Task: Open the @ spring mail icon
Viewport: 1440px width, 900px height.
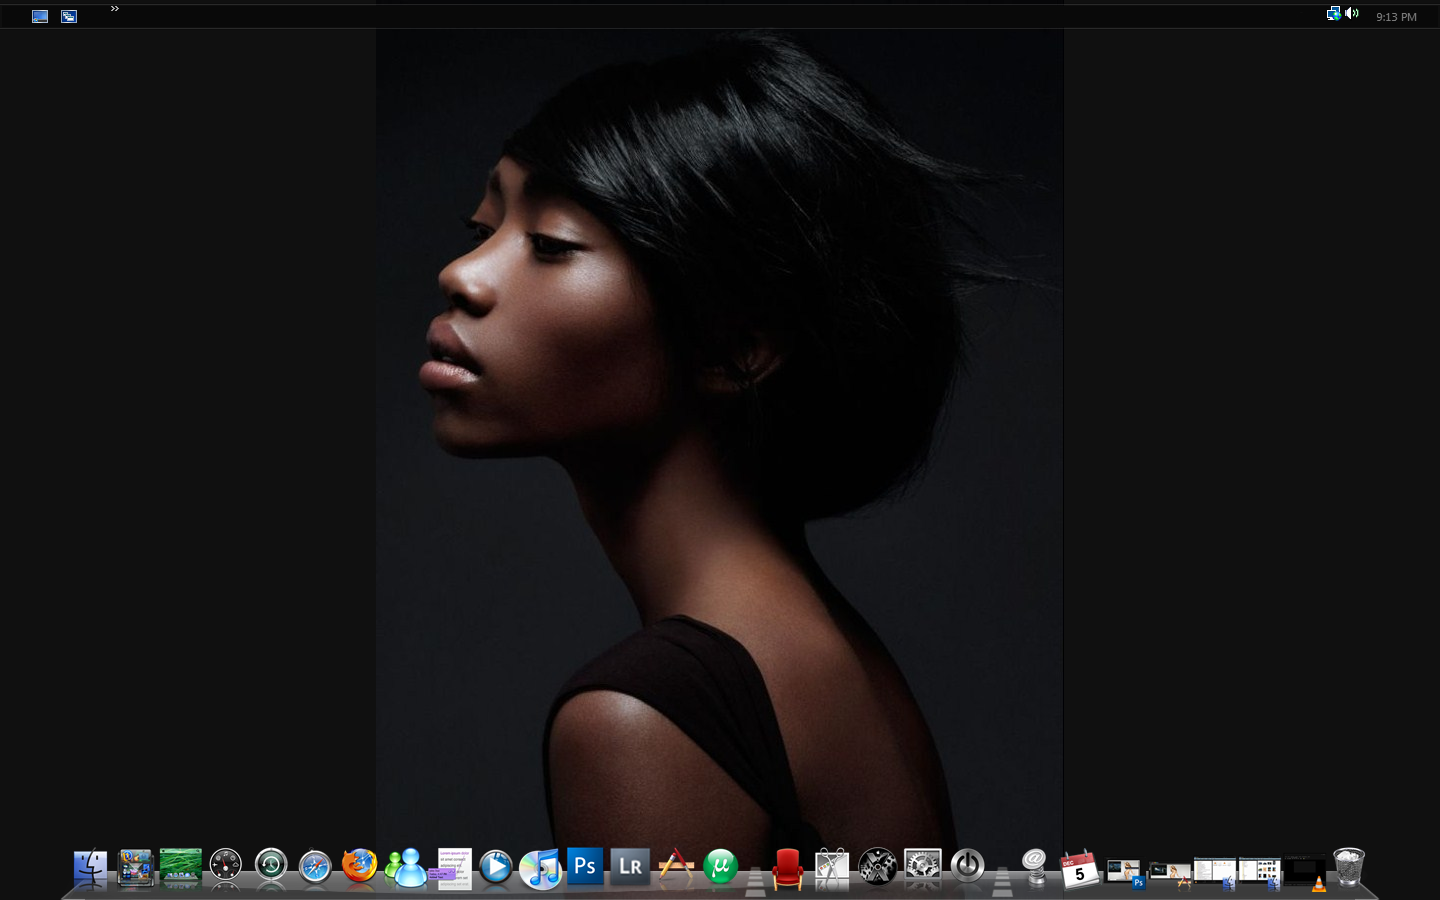Action: tap(1035, 867)
